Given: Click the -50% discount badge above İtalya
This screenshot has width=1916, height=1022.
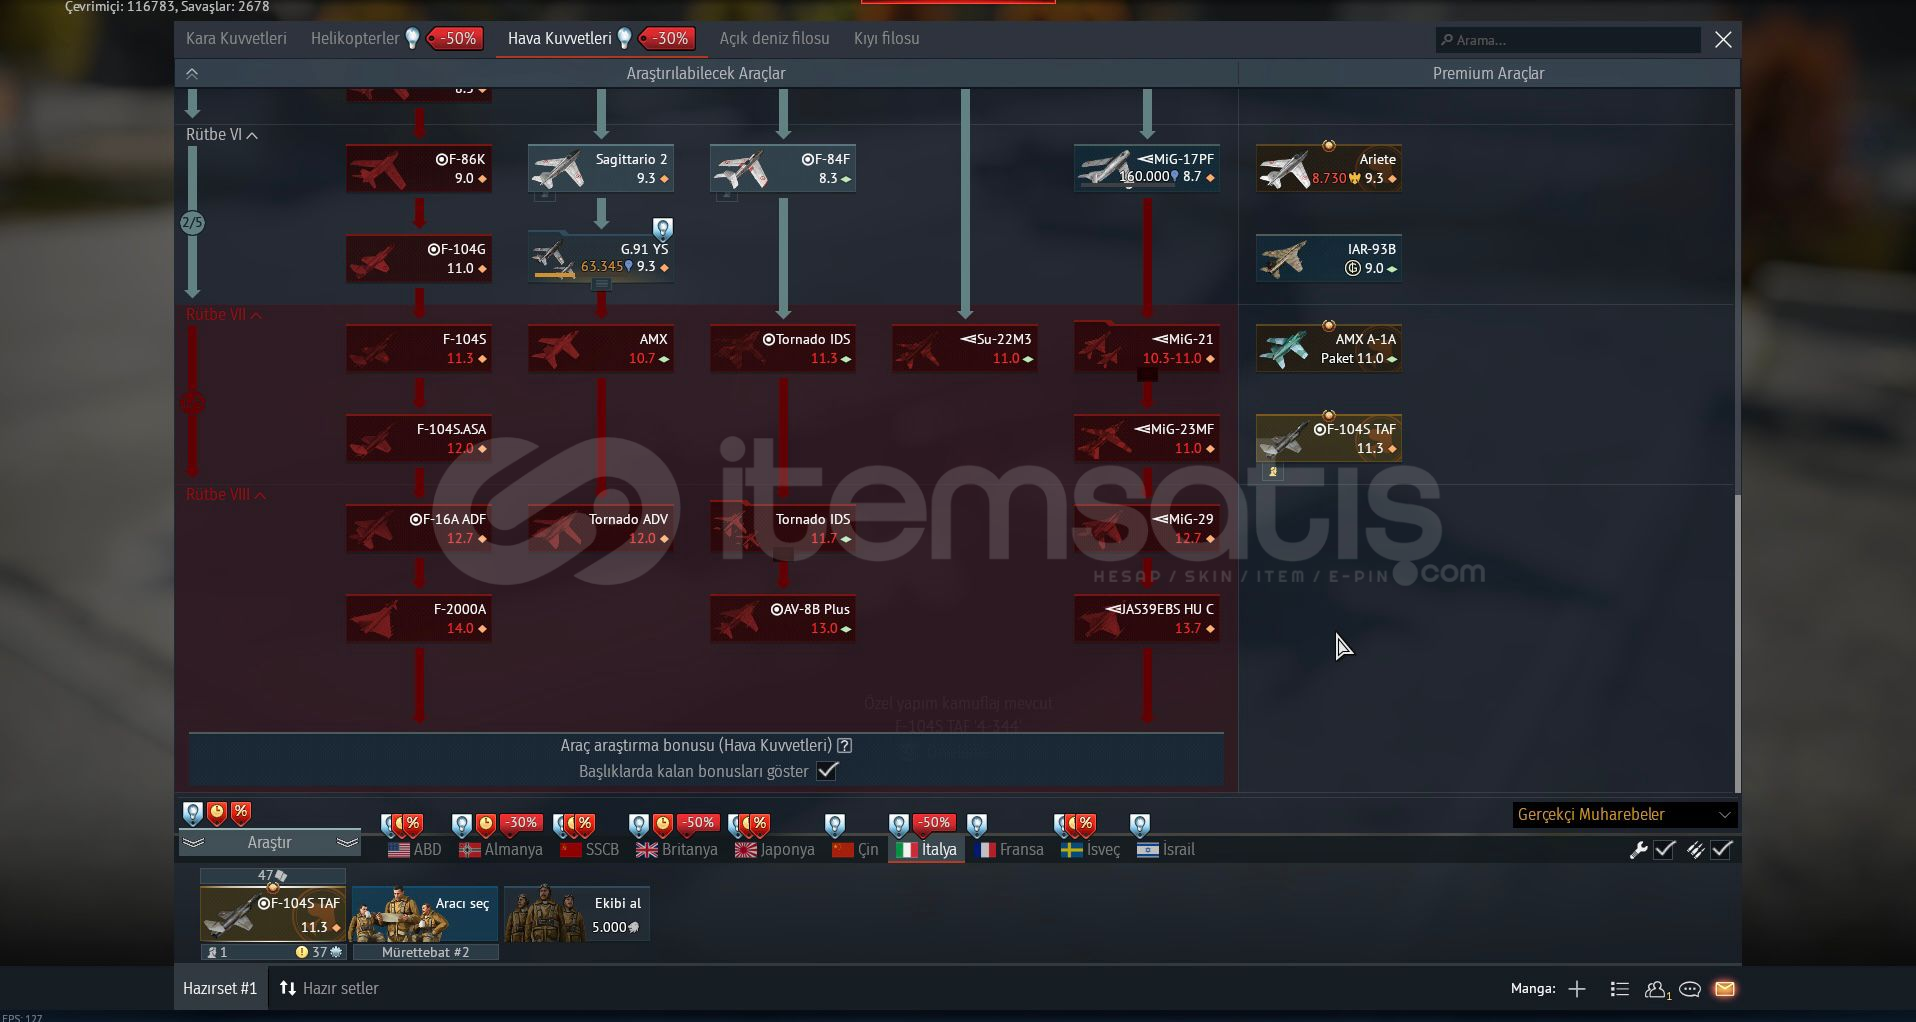Looking at the screenshot, I should coord(932,823).
